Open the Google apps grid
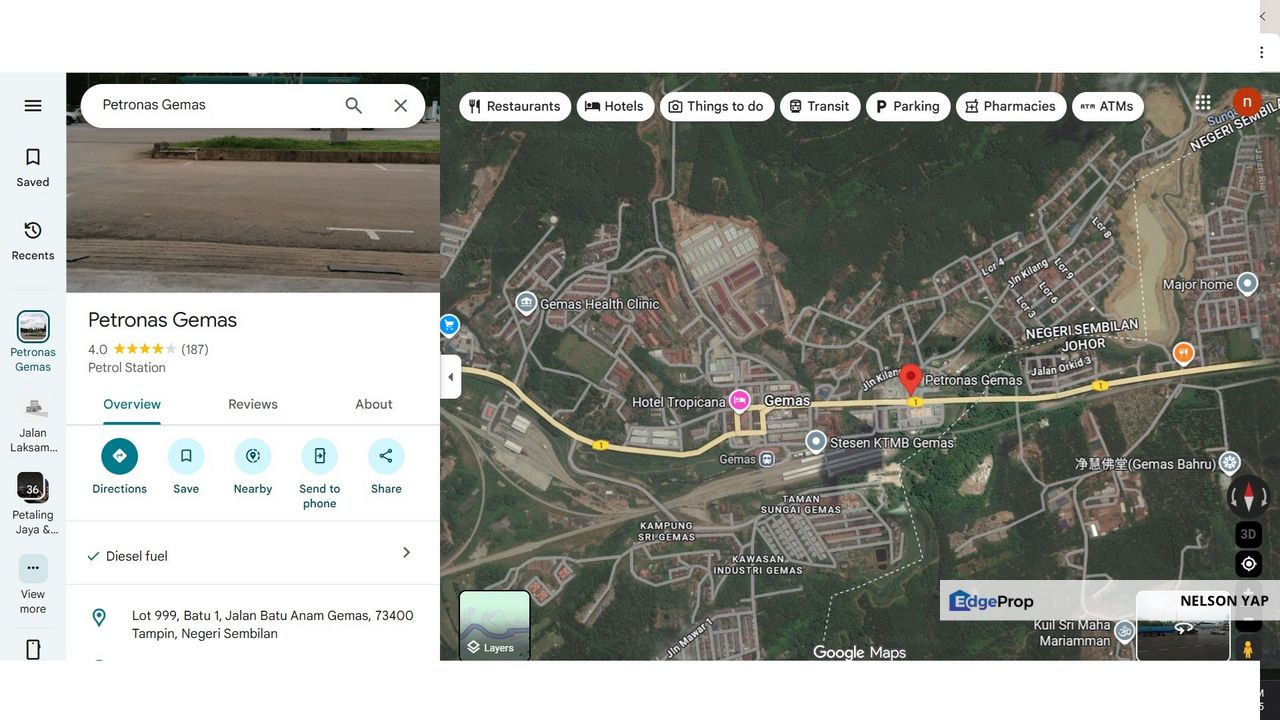 [x=1202, y=102]
